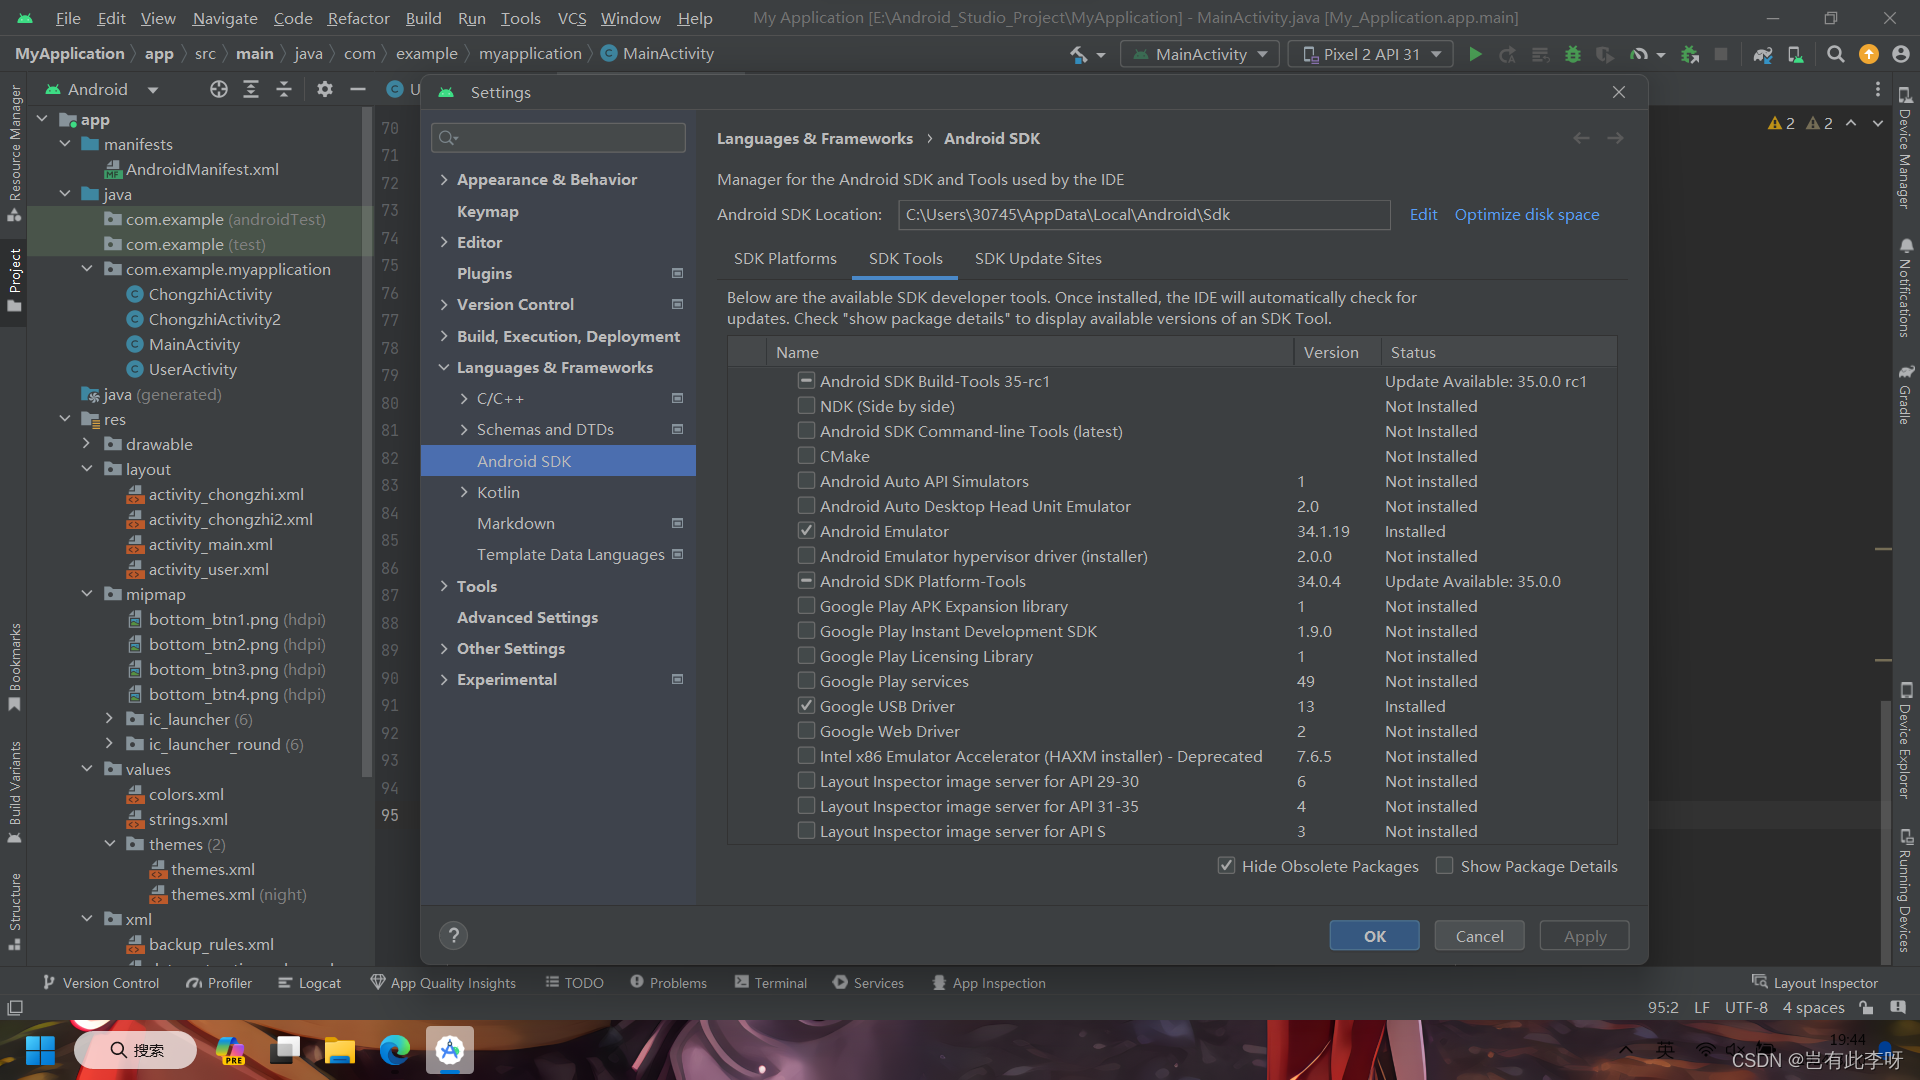Open Running Devices tool window
The height and width of the screenshot is (1080, 1920).
(x=1905, y=890)
